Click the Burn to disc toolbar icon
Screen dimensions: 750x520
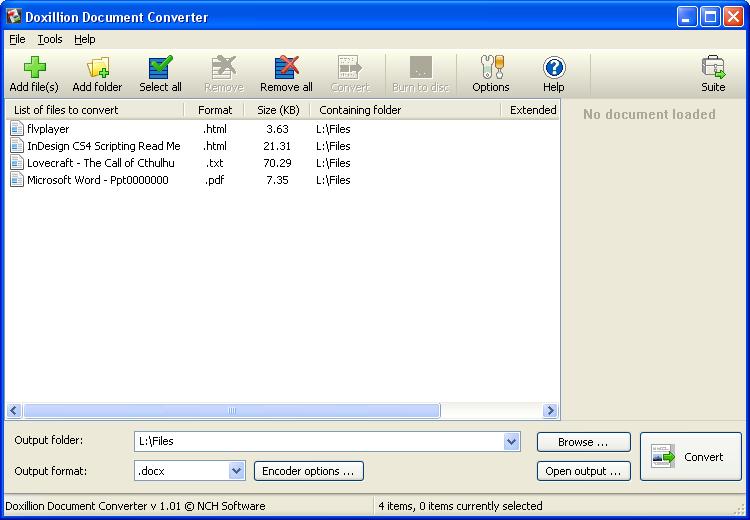(x=421, y=67)
